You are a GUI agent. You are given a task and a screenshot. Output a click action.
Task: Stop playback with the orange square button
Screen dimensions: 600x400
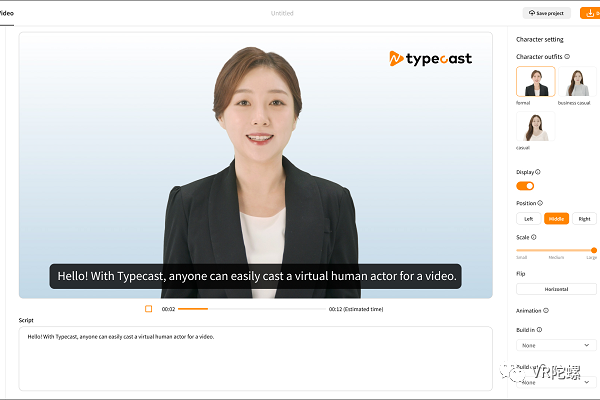point(148,309)
